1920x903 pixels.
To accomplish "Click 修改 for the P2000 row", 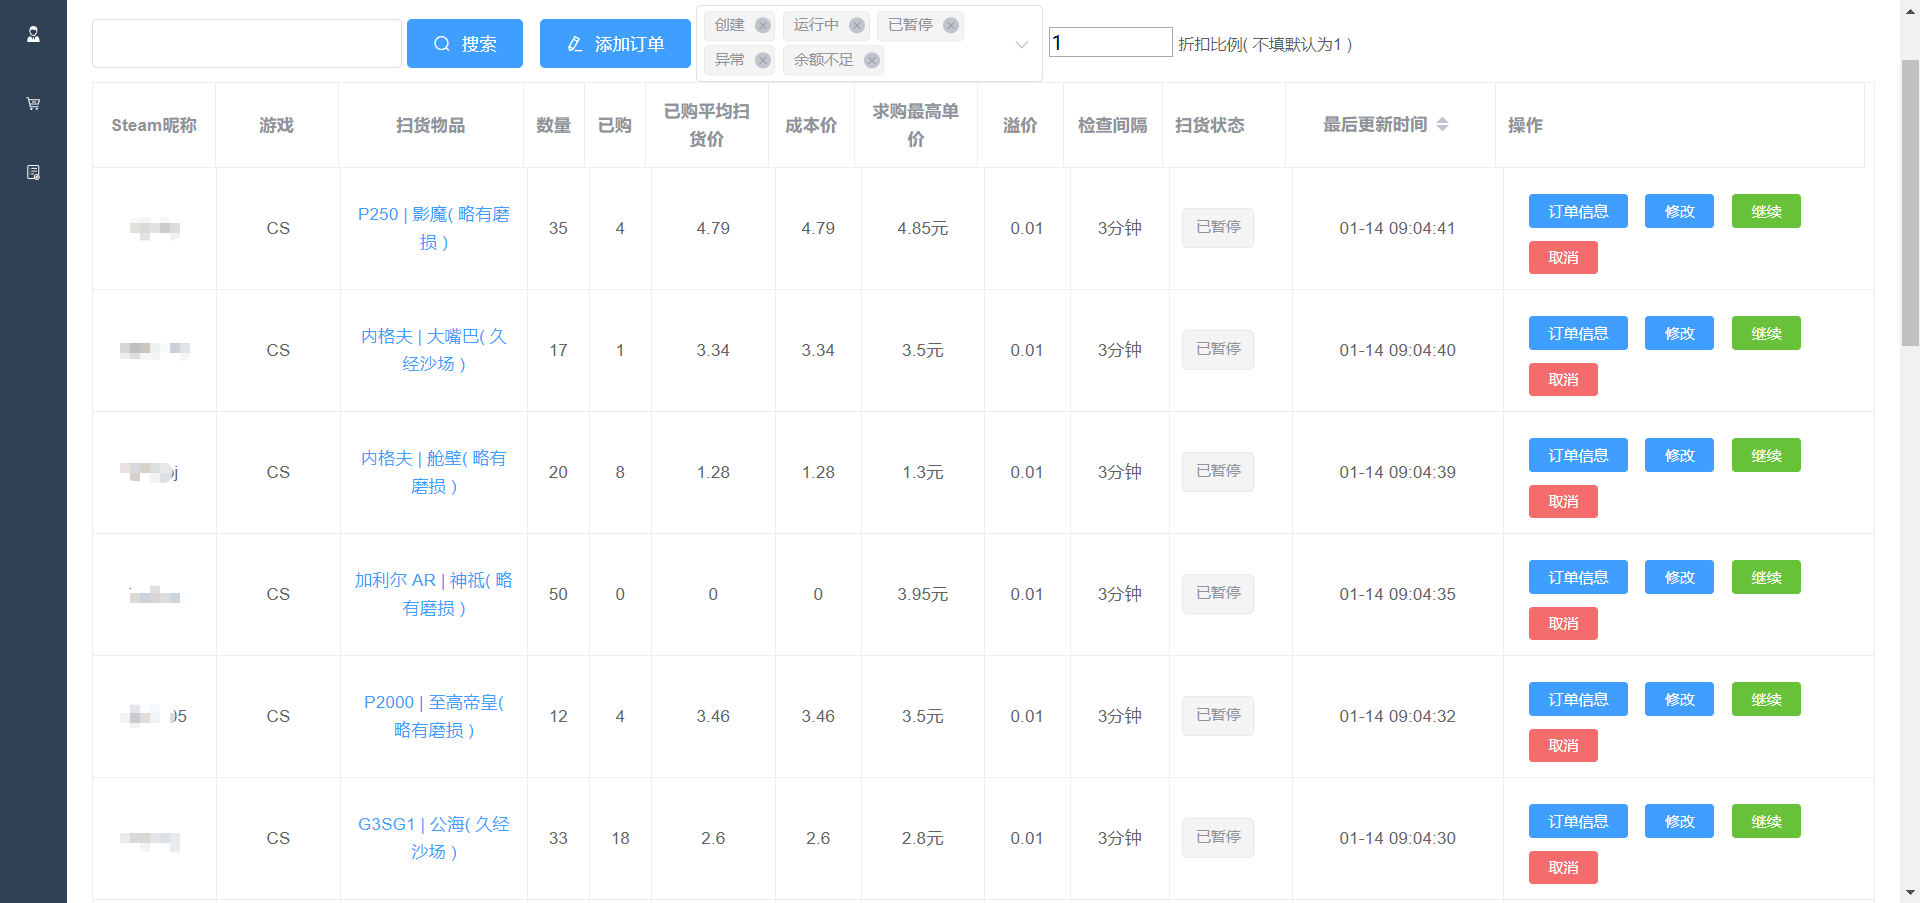I will tap(1680, 699).
